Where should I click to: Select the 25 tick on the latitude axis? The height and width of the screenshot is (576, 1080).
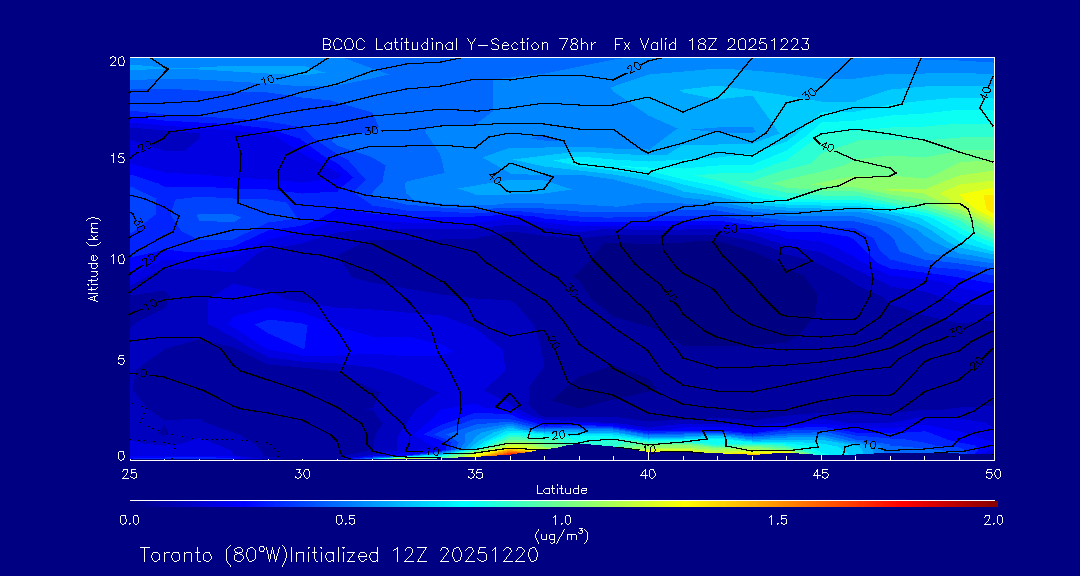129,473
